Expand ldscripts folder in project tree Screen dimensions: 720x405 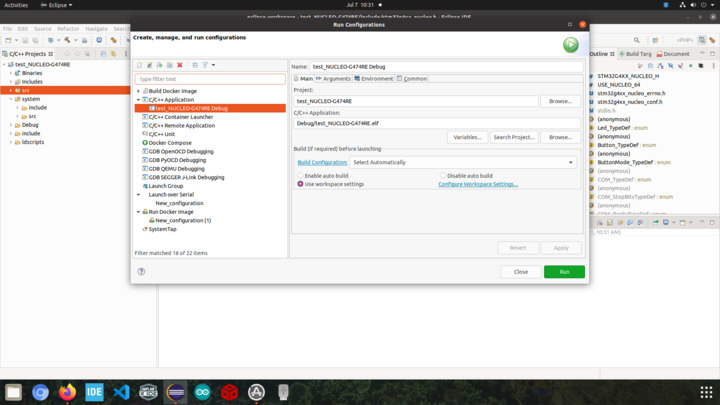click(x=11, y=142)
